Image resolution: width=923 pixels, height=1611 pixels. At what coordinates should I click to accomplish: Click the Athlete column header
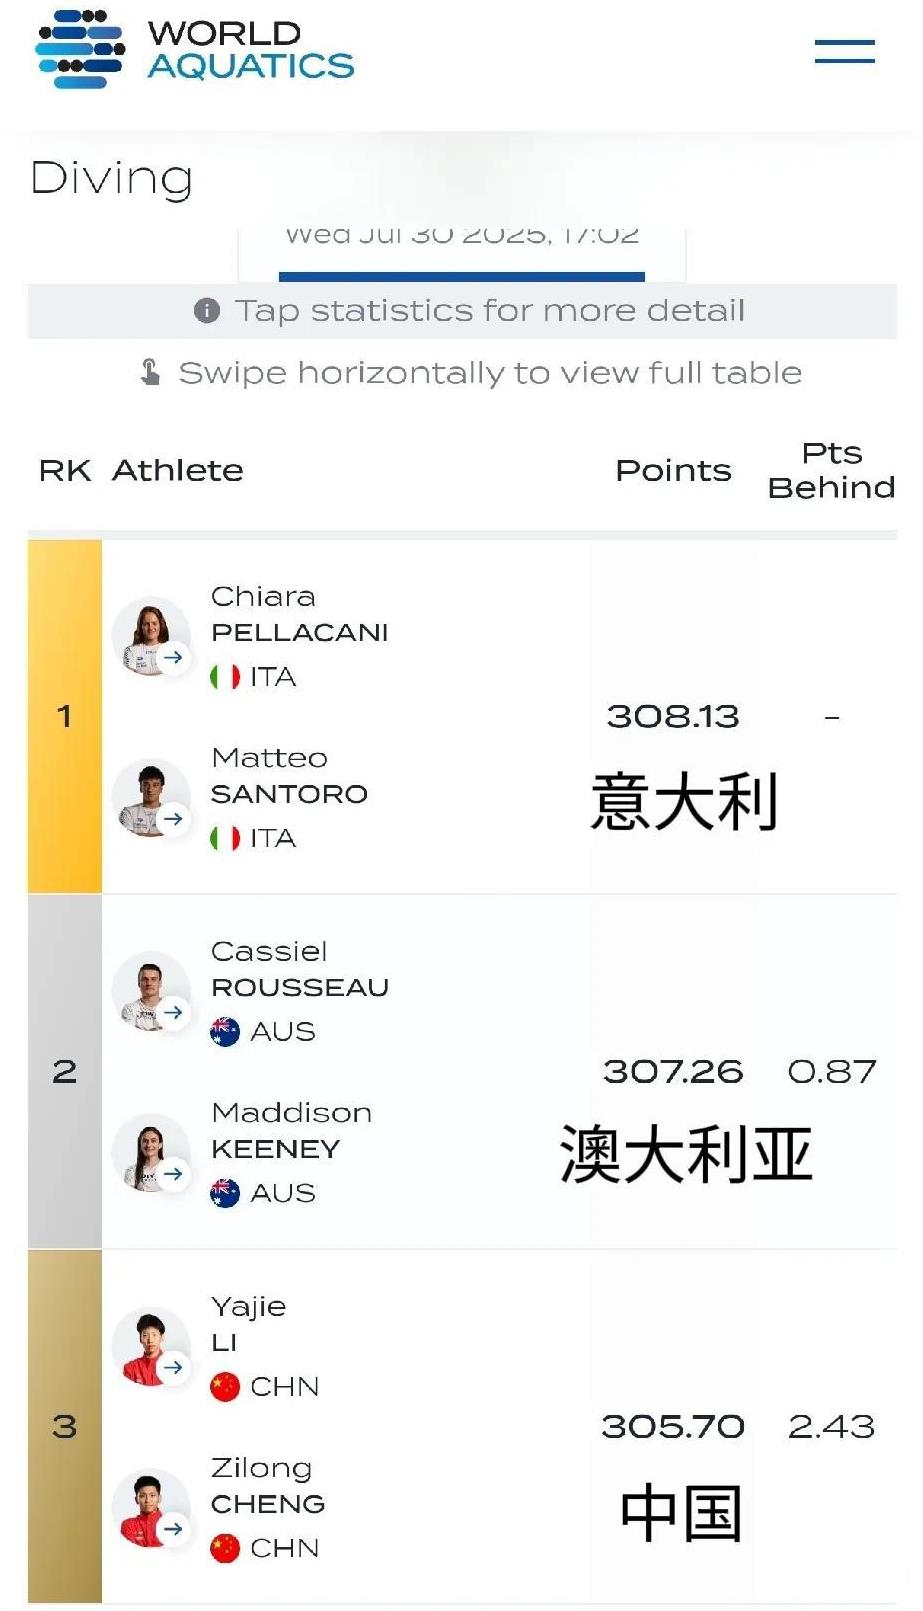(x=178, y=471)
